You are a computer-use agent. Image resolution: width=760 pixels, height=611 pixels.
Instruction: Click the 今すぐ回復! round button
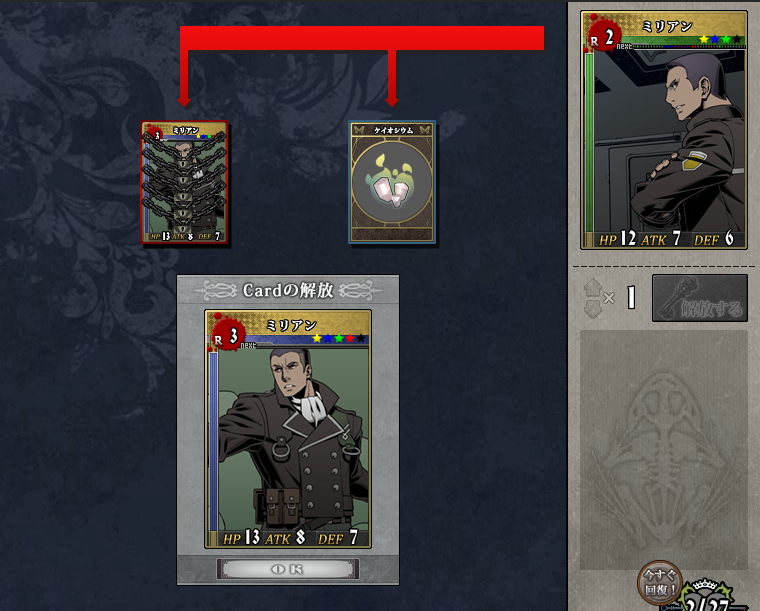(660, 583)
